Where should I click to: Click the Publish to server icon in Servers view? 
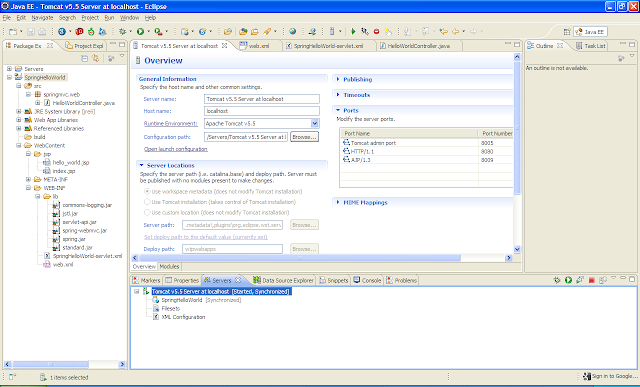pos(603,280)
